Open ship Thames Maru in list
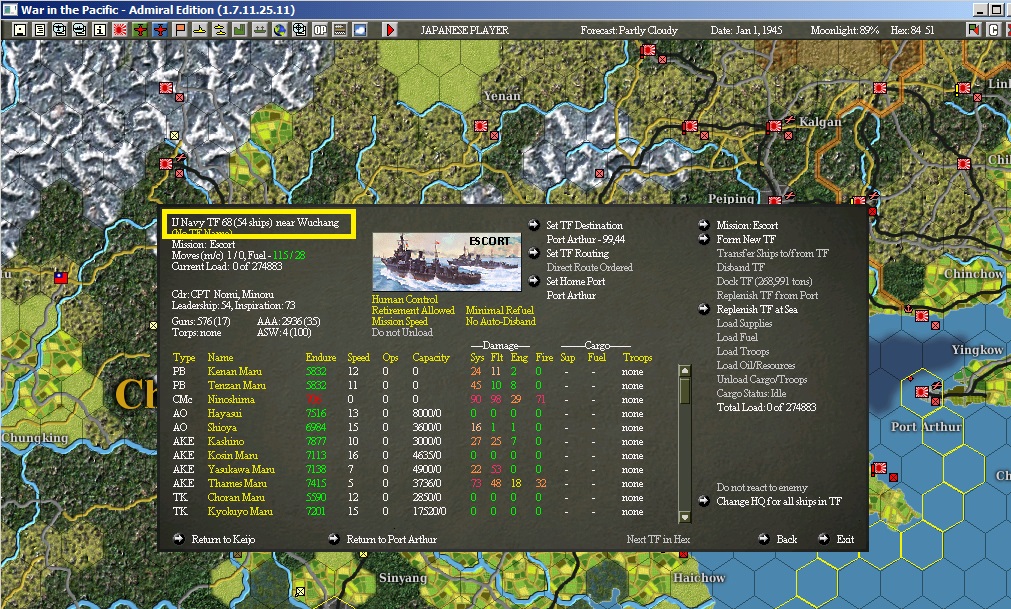The image size is (1011, 609). click(237, 483)
